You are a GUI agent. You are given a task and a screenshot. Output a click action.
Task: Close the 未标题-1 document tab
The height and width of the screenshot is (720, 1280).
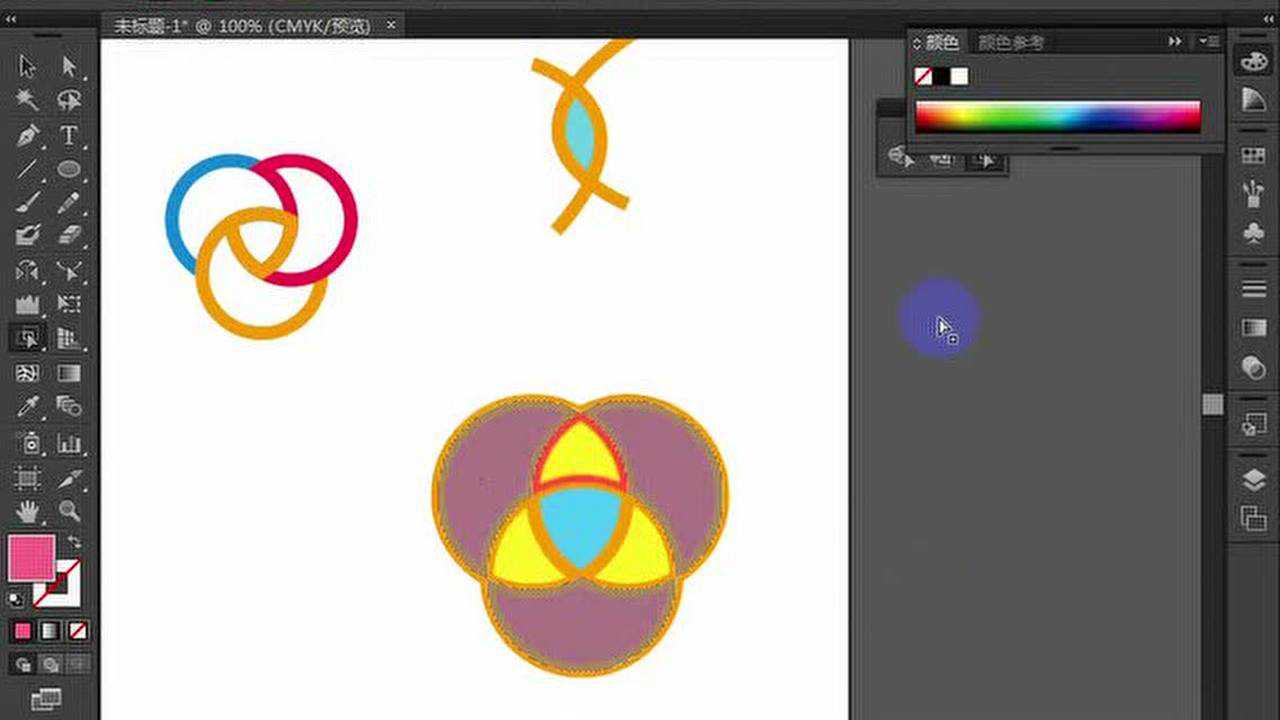pos(390,26)
